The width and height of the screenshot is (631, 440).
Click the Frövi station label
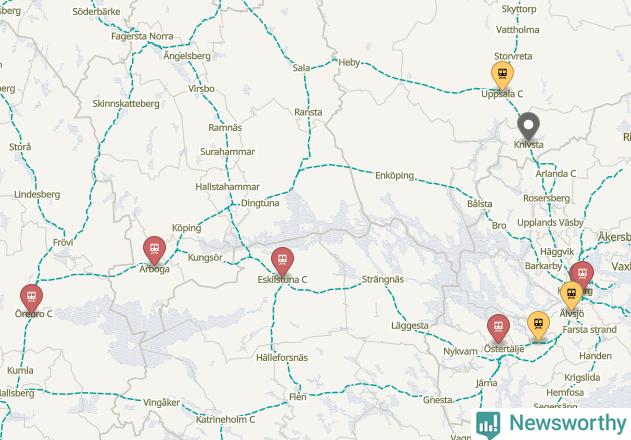[x=63, y=242]
